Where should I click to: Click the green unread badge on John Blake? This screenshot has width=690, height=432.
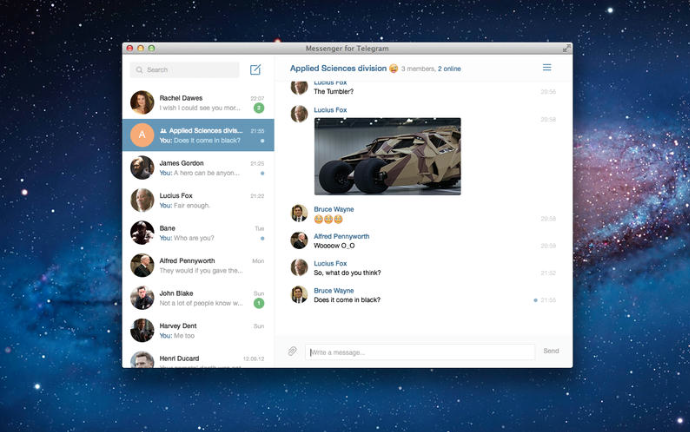[x=259, y=303]
